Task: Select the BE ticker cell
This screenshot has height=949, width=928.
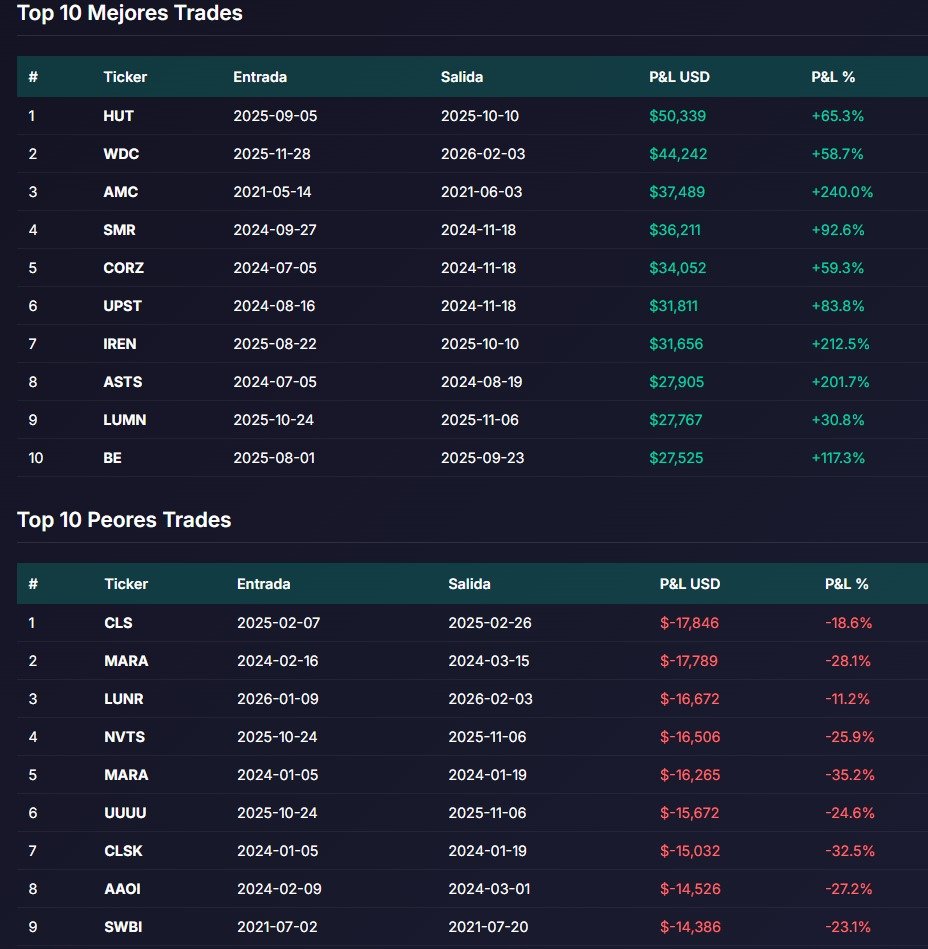Action: click(x=112, y=458)
